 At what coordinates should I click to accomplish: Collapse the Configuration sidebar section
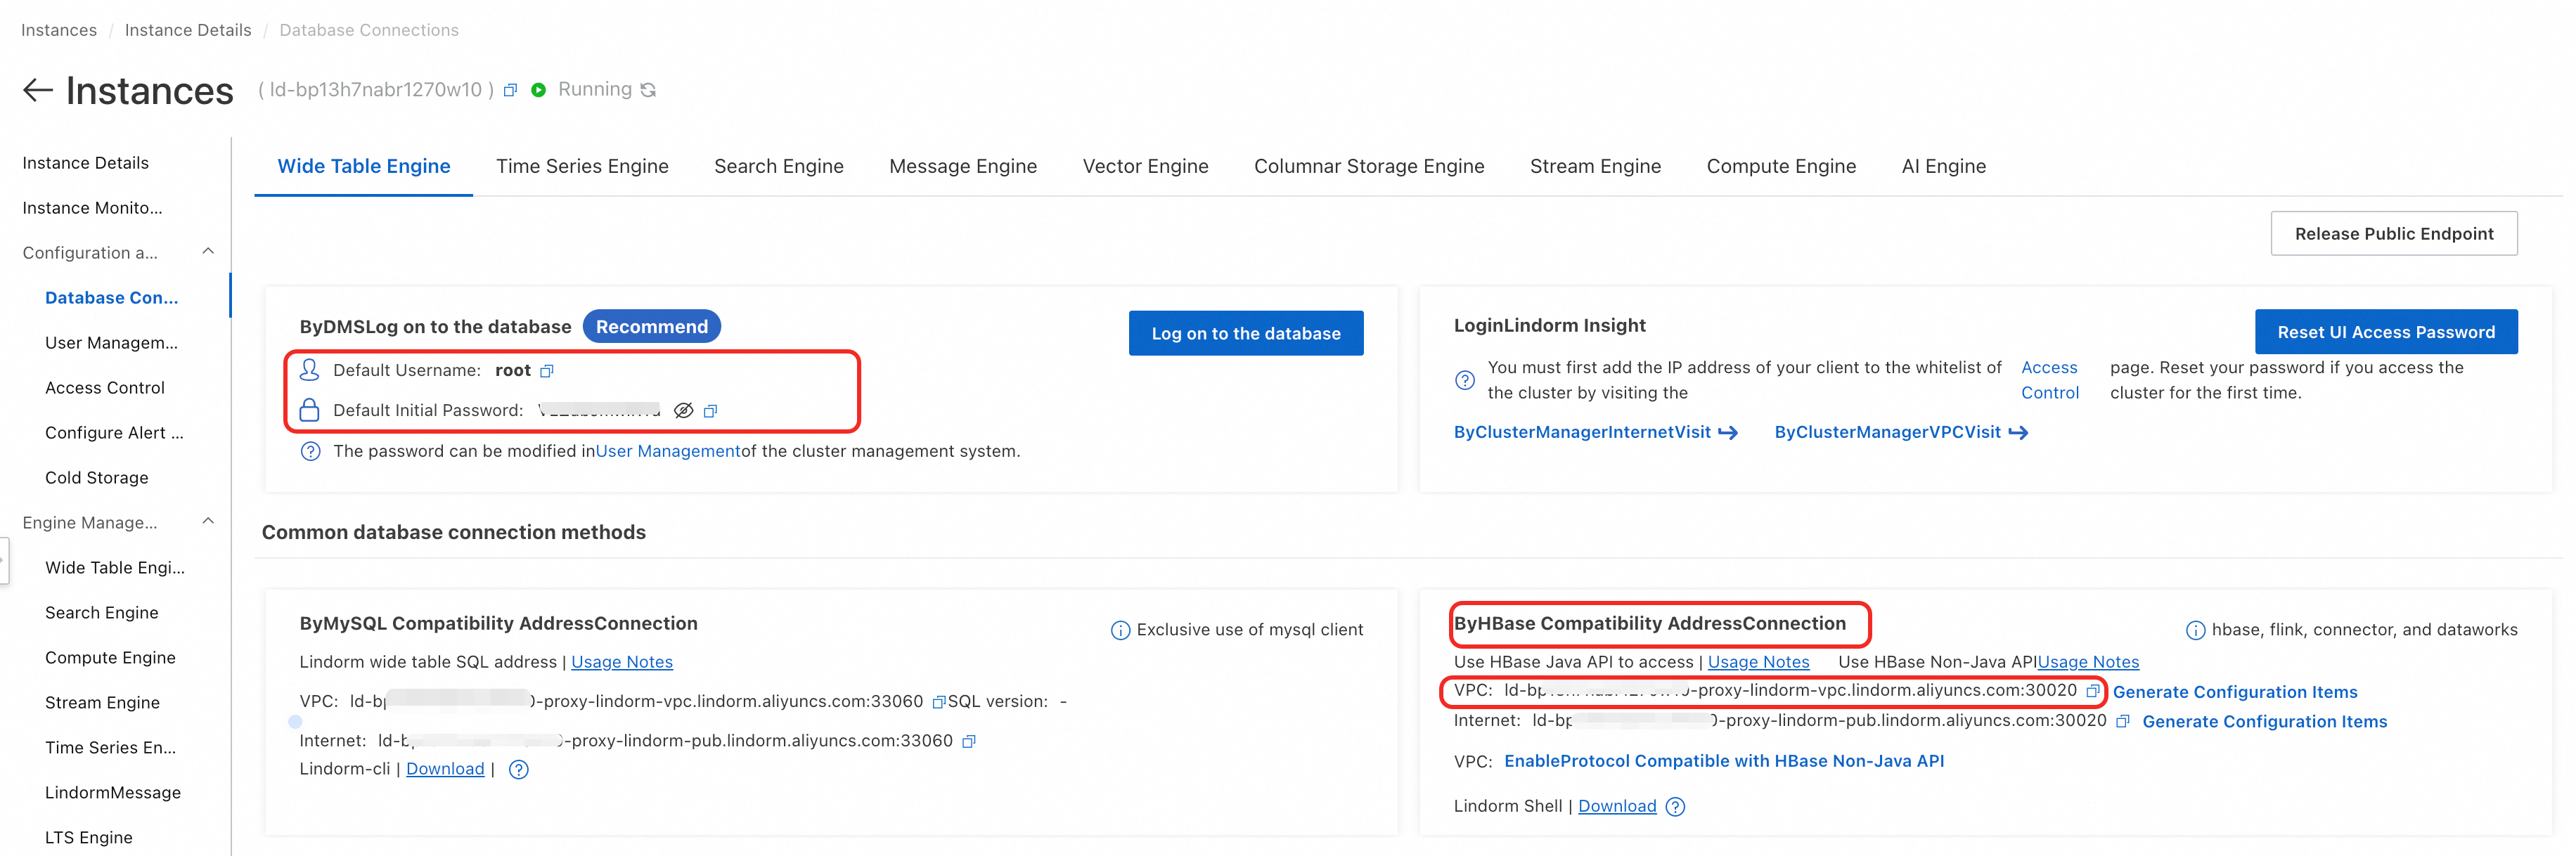point(208,252)
